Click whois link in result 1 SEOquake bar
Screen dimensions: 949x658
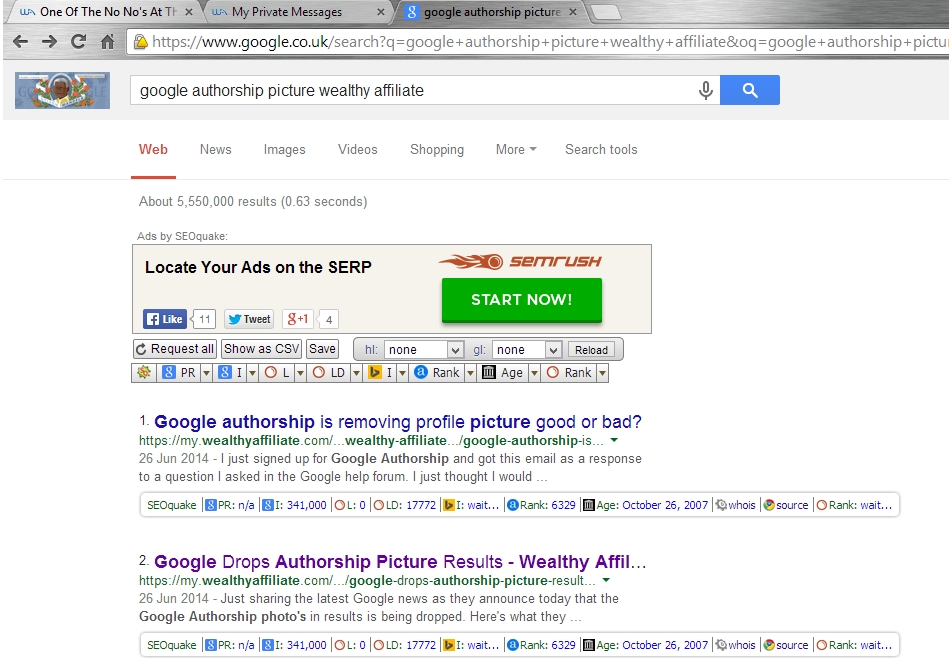coord(735,505)
